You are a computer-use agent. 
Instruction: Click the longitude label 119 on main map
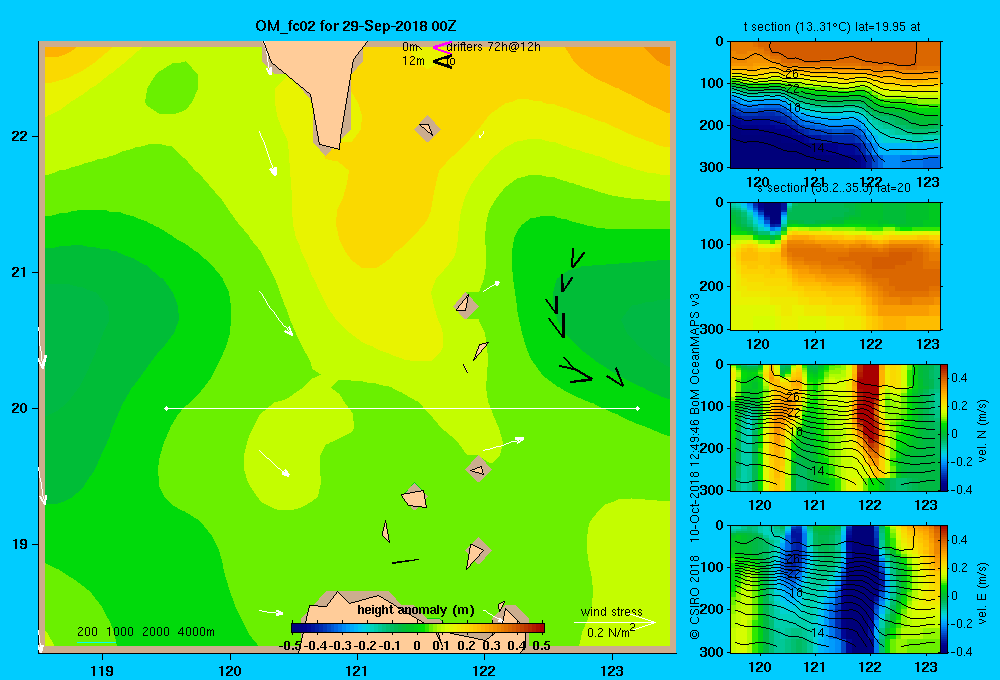pyautogui.click(x=102, y=670)
